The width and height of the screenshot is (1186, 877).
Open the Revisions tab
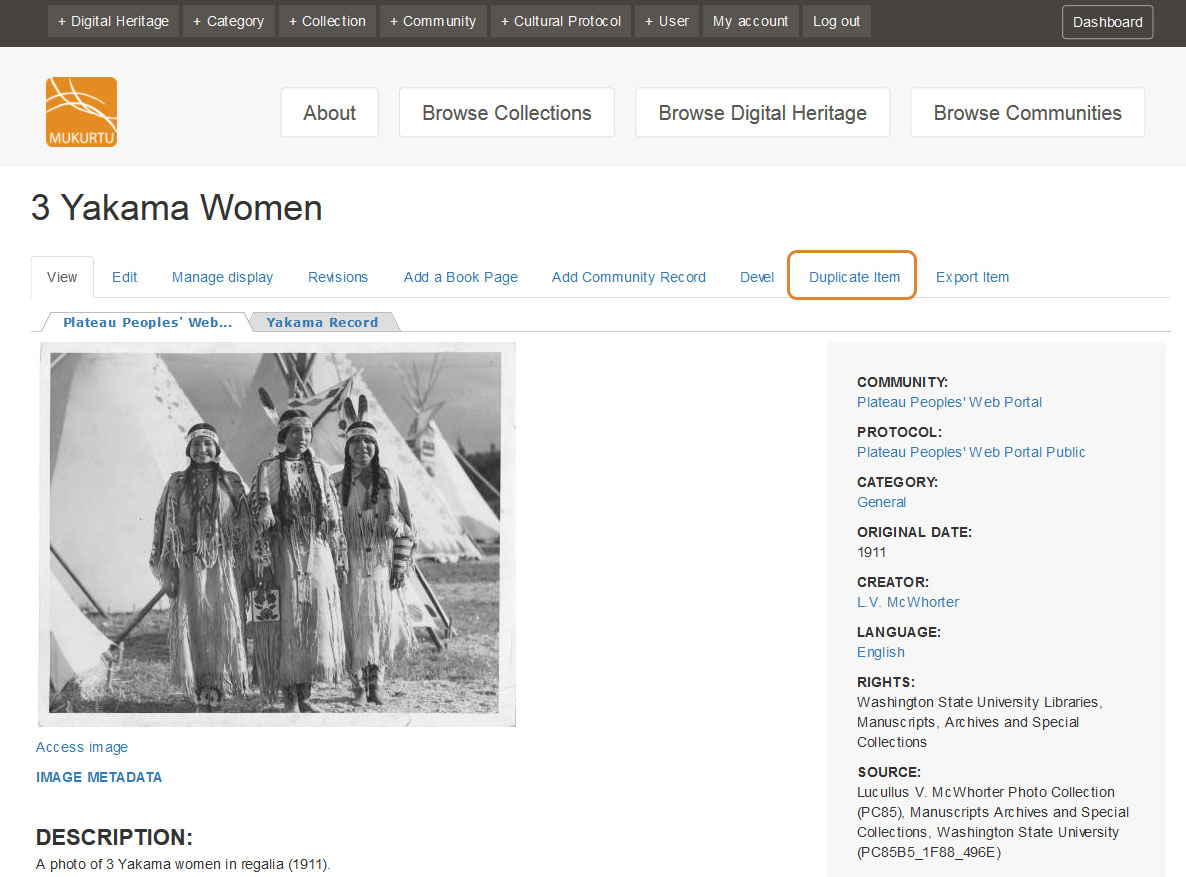[338, 277]
